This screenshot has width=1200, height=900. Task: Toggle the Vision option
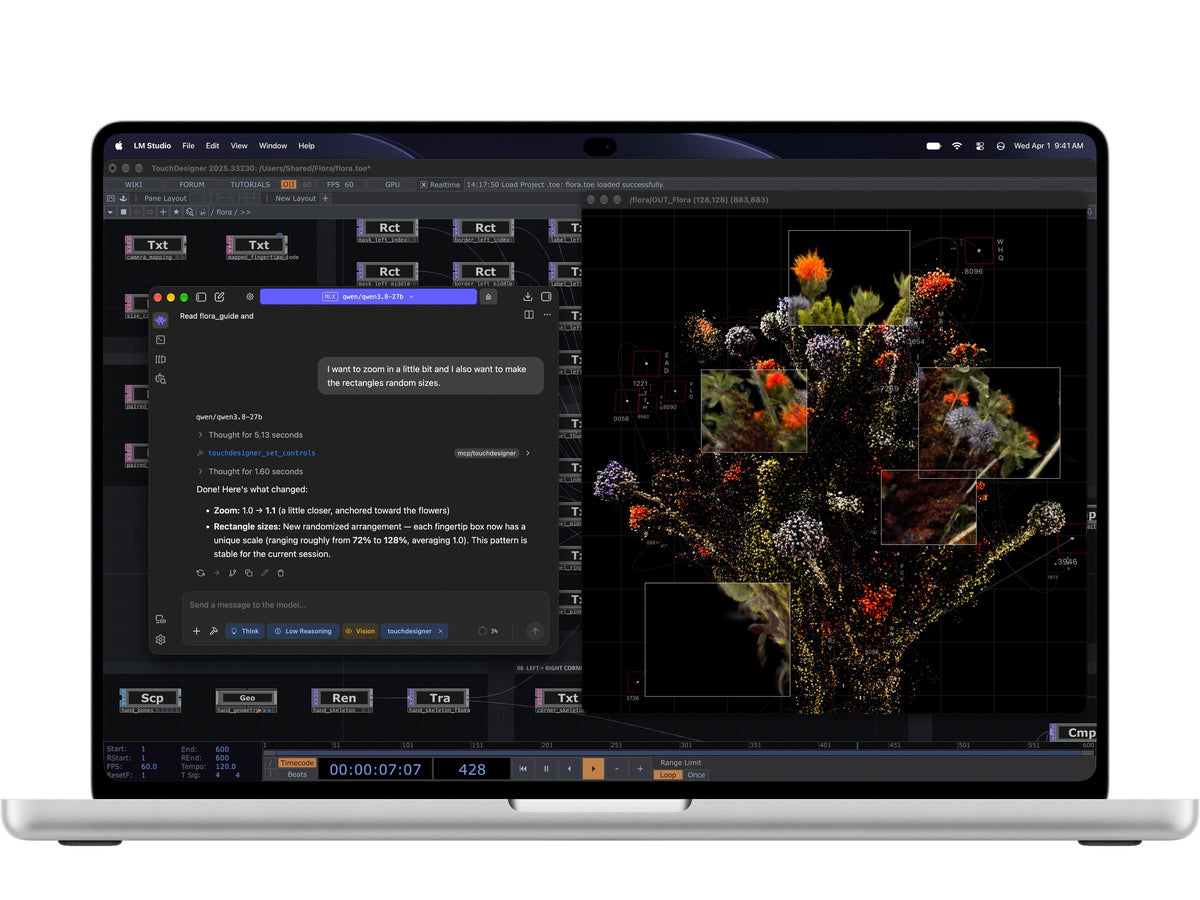(x=360, y=631)
